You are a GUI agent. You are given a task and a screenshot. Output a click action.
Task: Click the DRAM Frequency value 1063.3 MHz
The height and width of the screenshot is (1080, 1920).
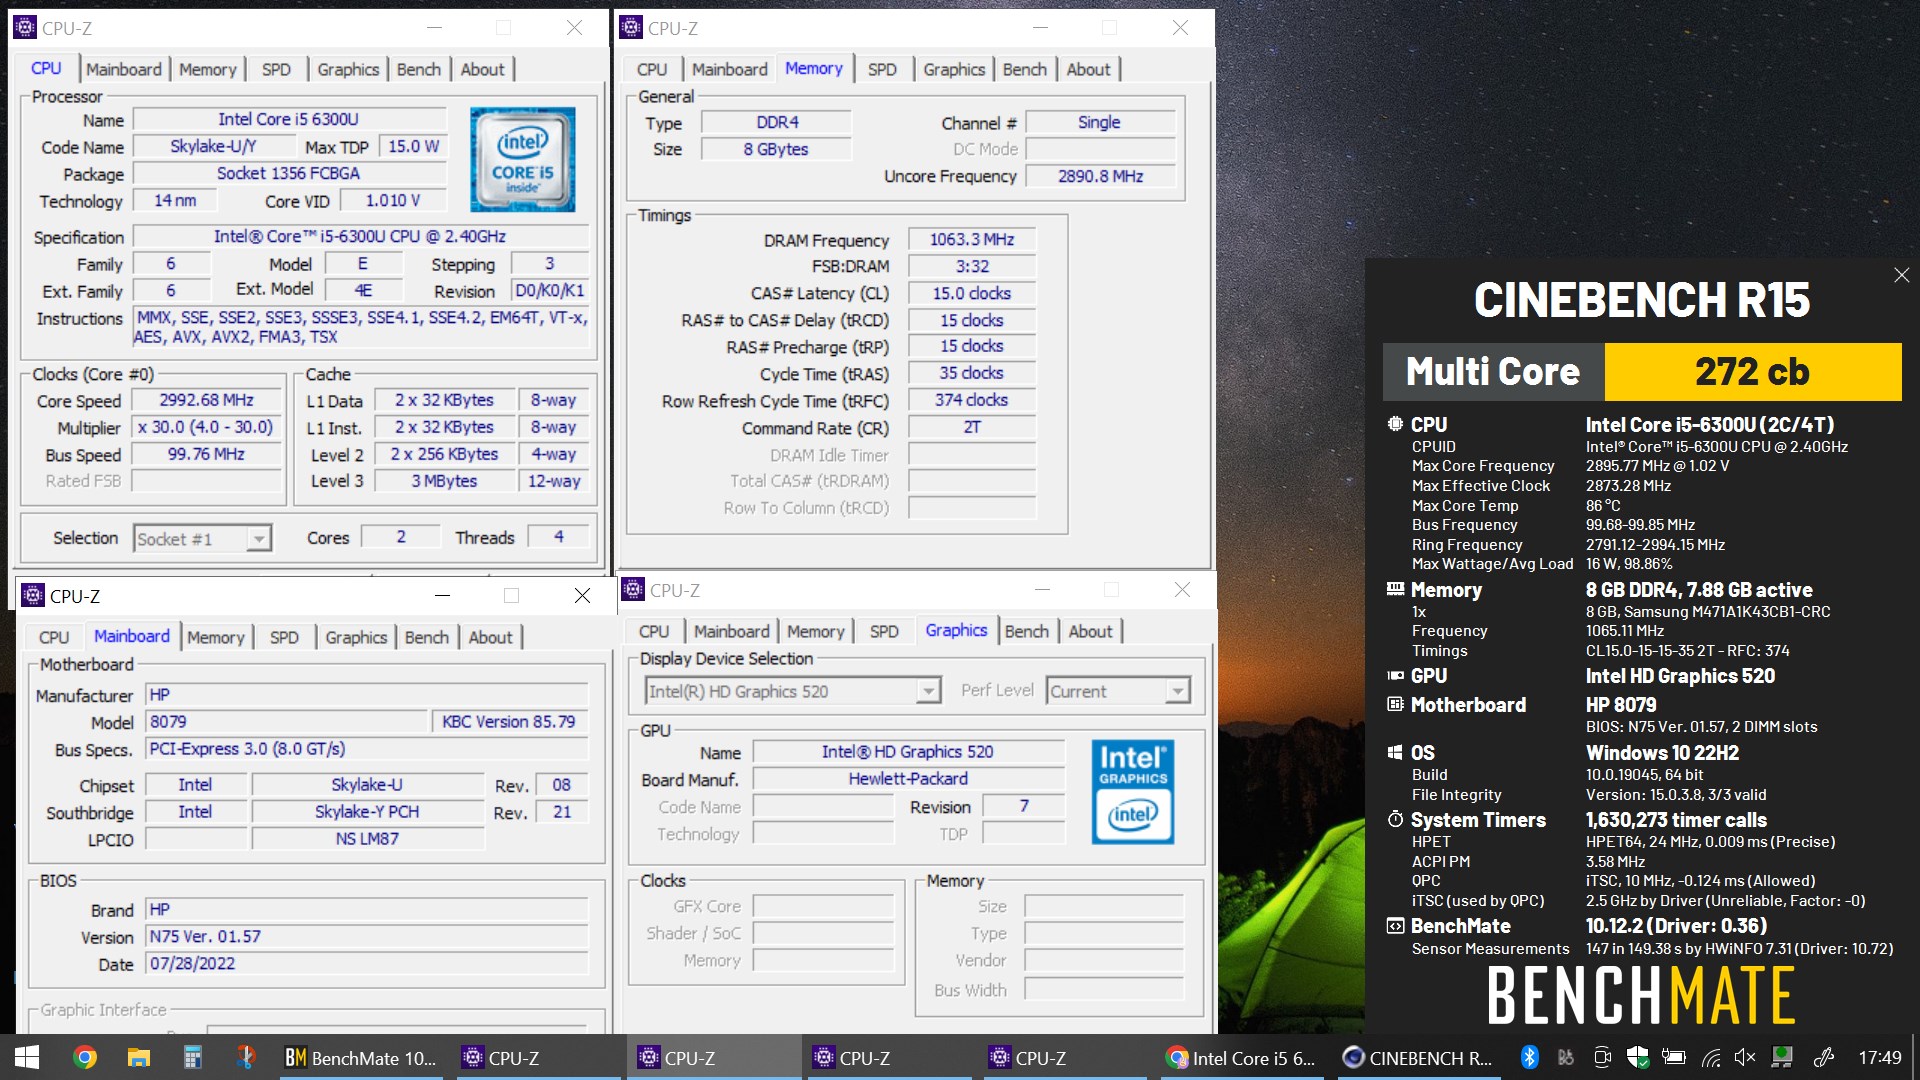pos(971,239)
